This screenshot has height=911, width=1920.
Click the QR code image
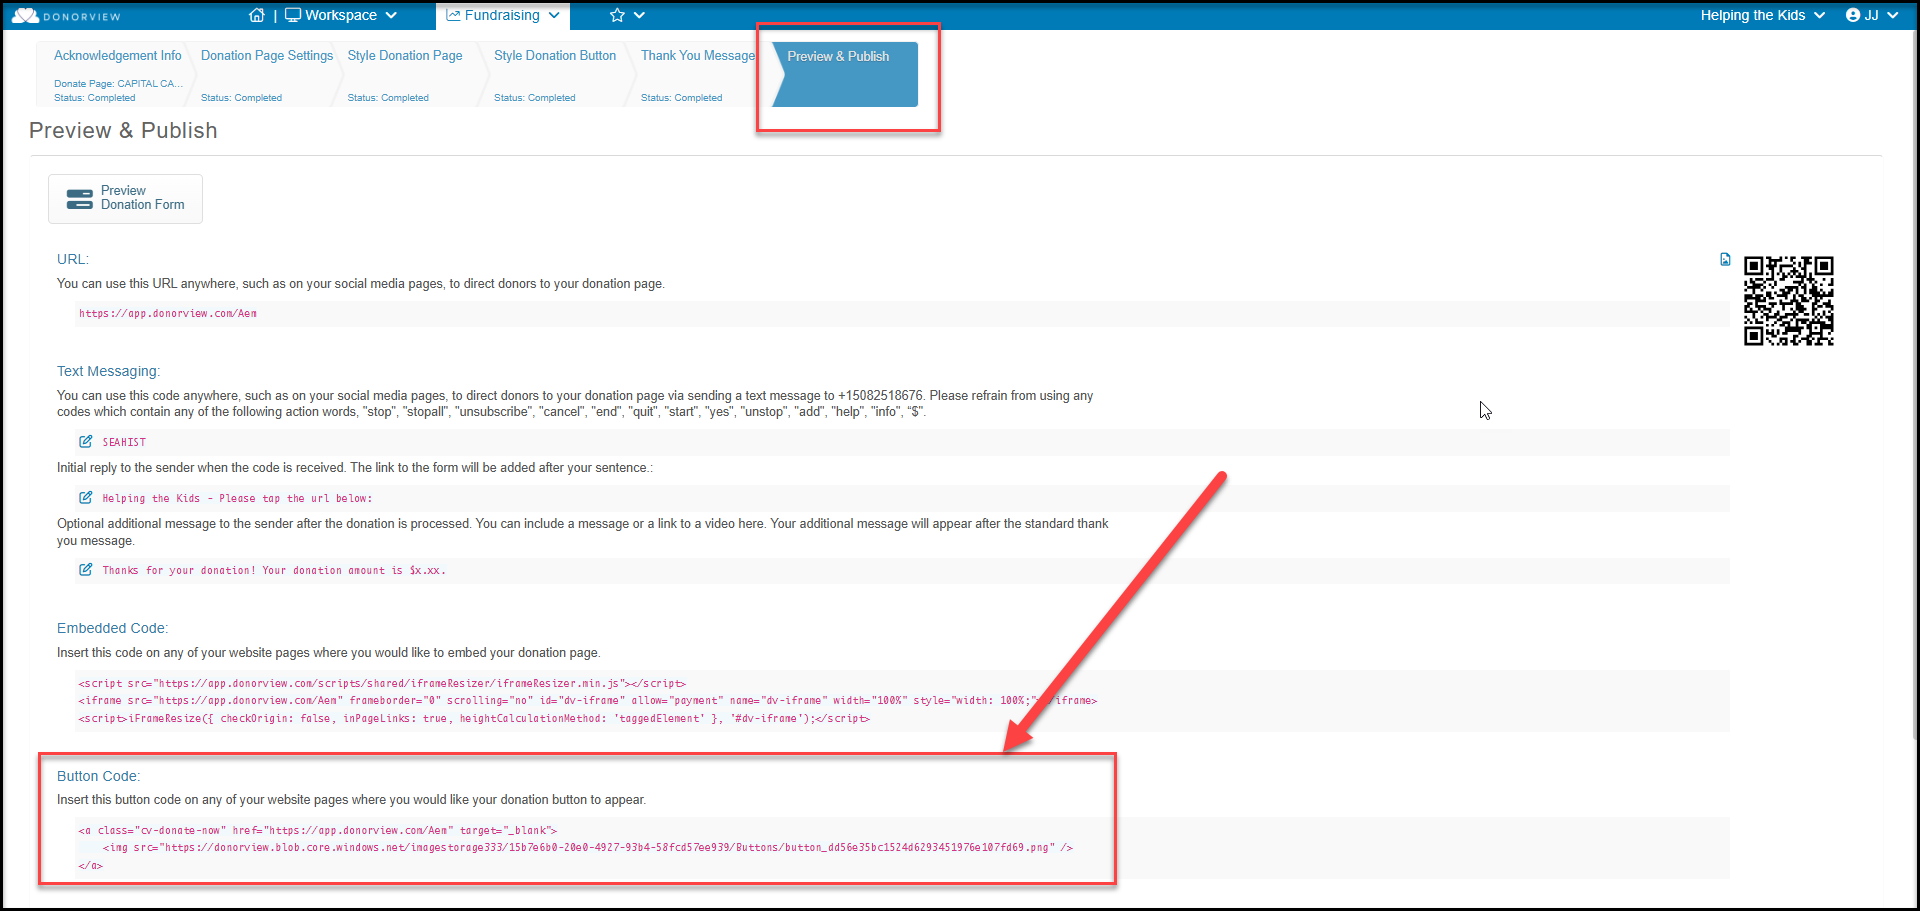1788,300
